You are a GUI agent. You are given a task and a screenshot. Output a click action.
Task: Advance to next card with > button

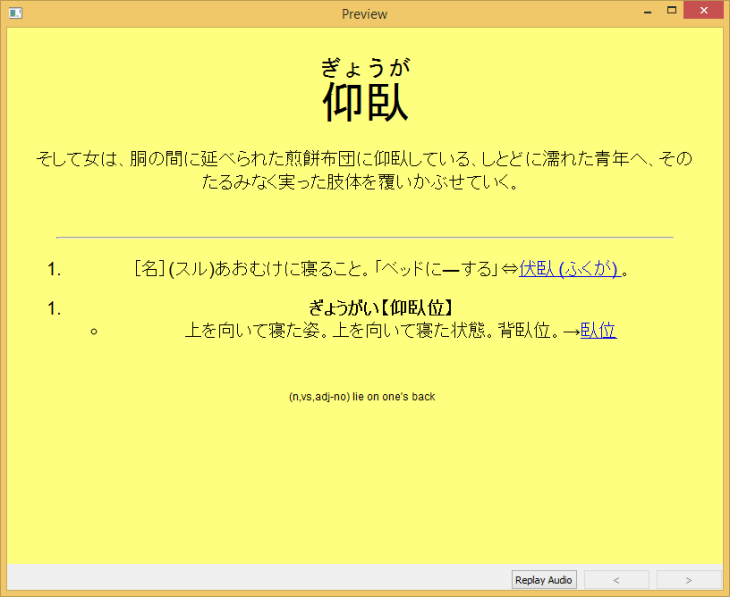point(689,580)
